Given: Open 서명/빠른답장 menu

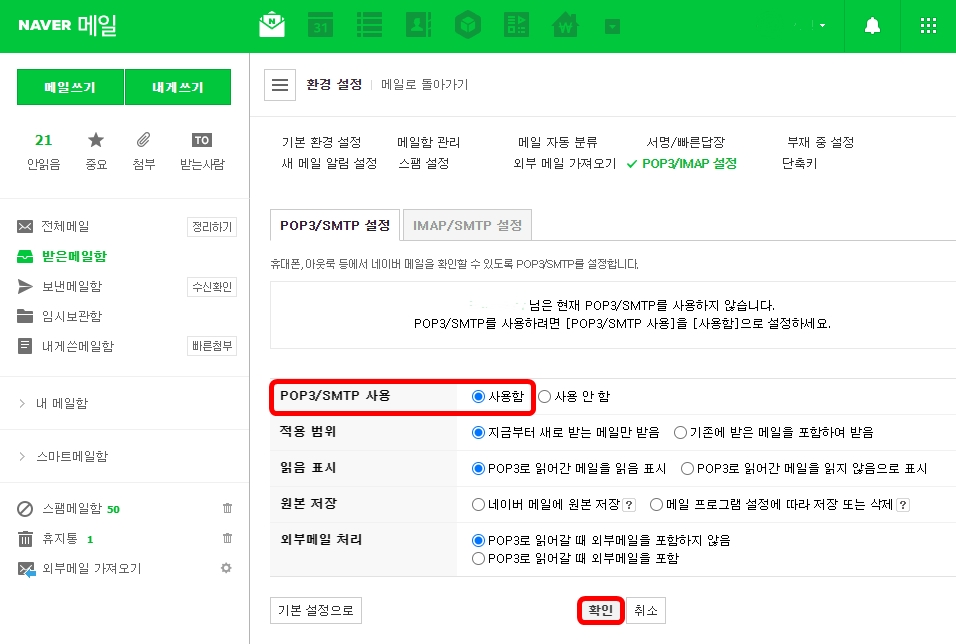Looking at the screenshot, I should pyautogui.click(x=685, y=142).
